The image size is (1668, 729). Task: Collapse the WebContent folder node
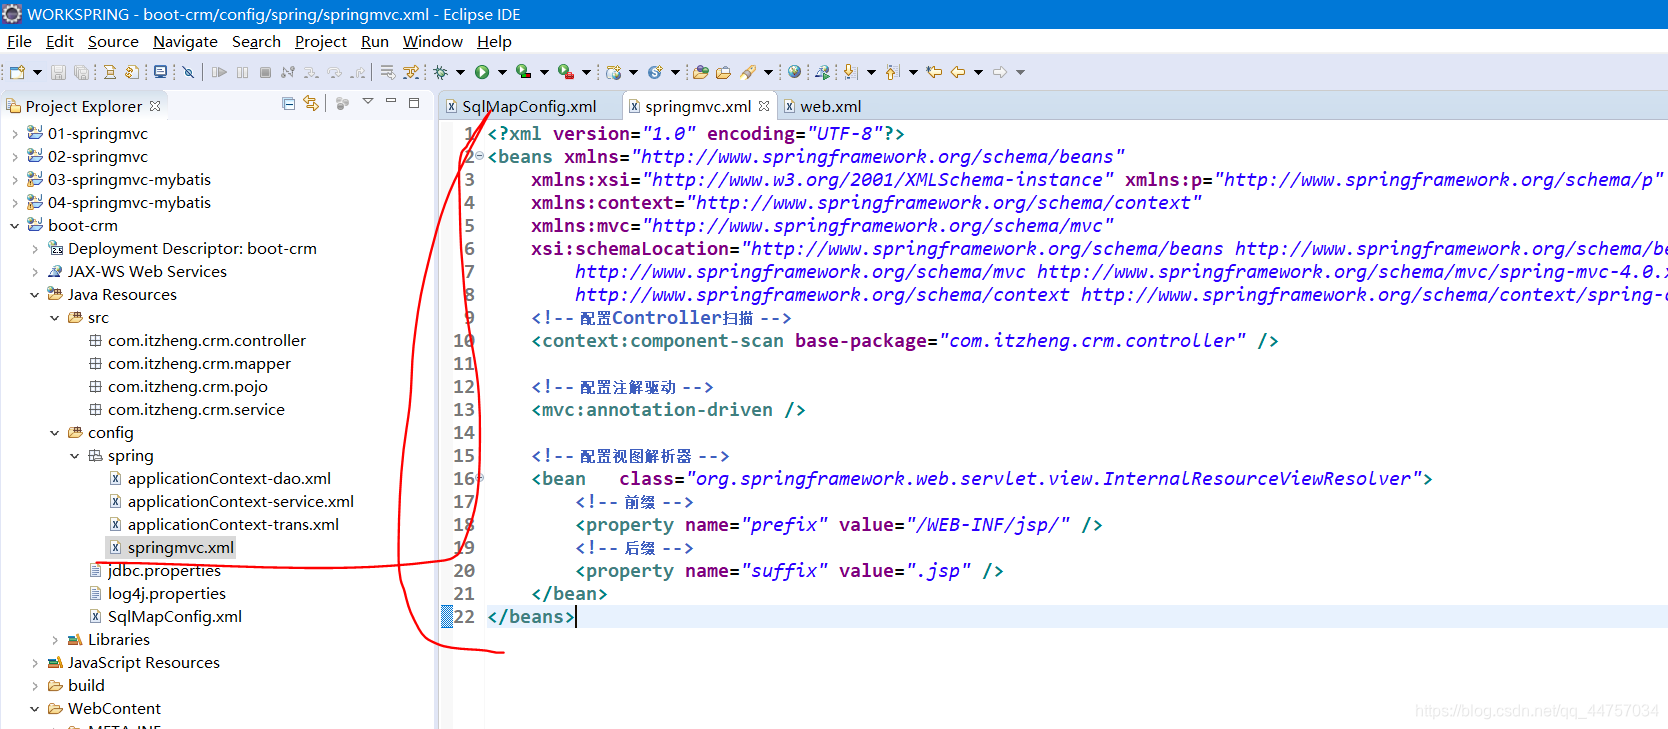35,709
